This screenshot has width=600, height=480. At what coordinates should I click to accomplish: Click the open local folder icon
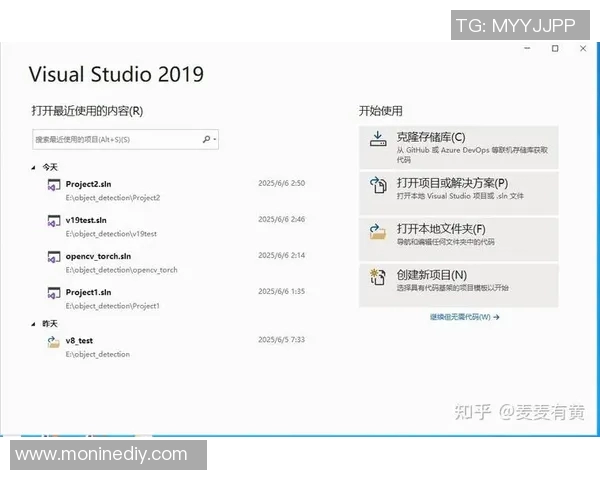(378, 232)
